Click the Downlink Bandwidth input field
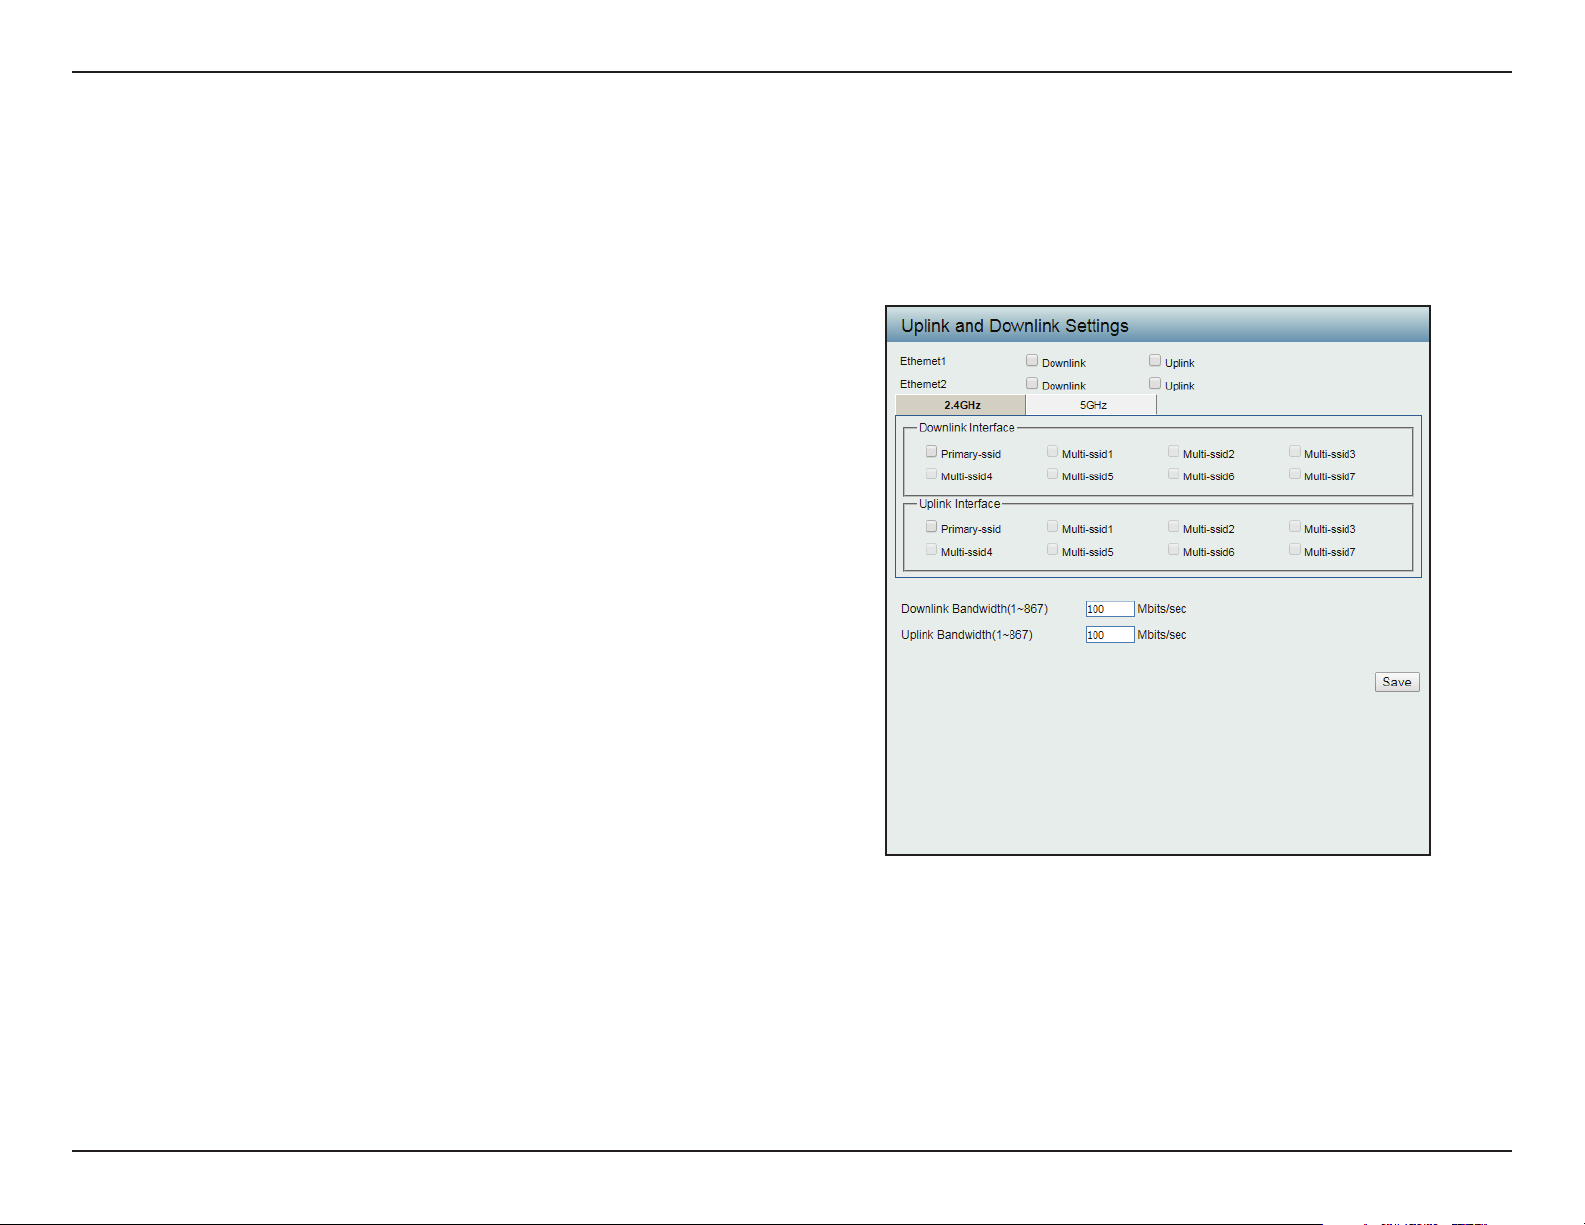Image resolution: width=1585 pixels, height=1225 pixels. (1110, 609)
